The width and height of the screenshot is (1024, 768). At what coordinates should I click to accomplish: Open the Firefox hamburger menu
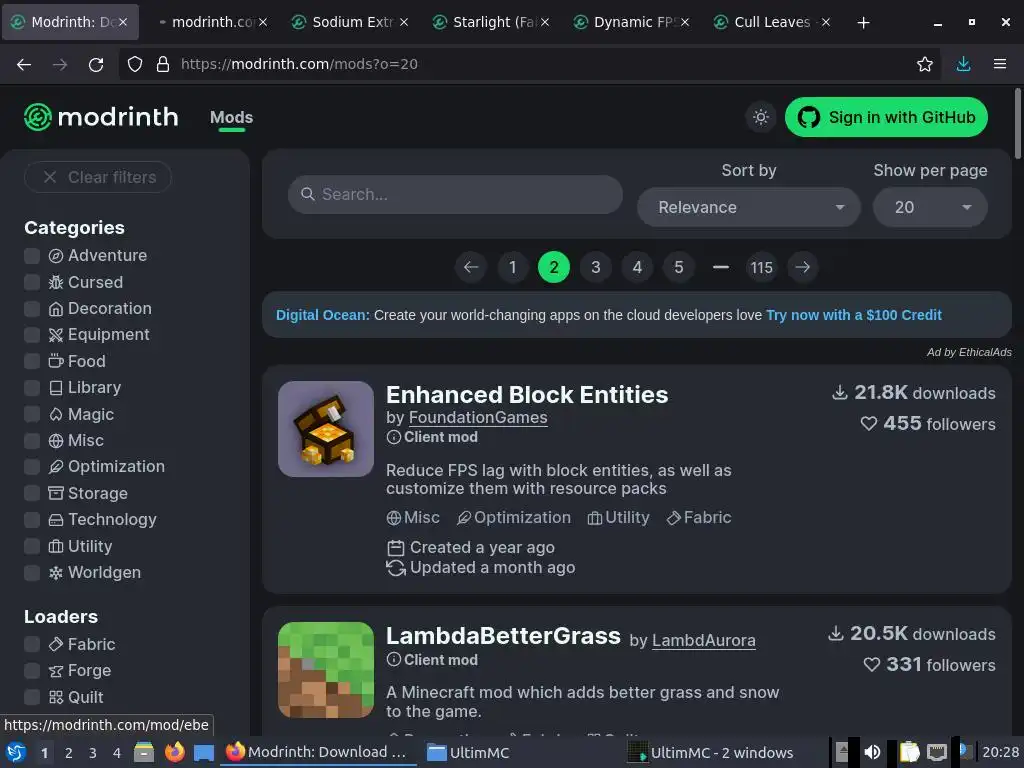1000,64
